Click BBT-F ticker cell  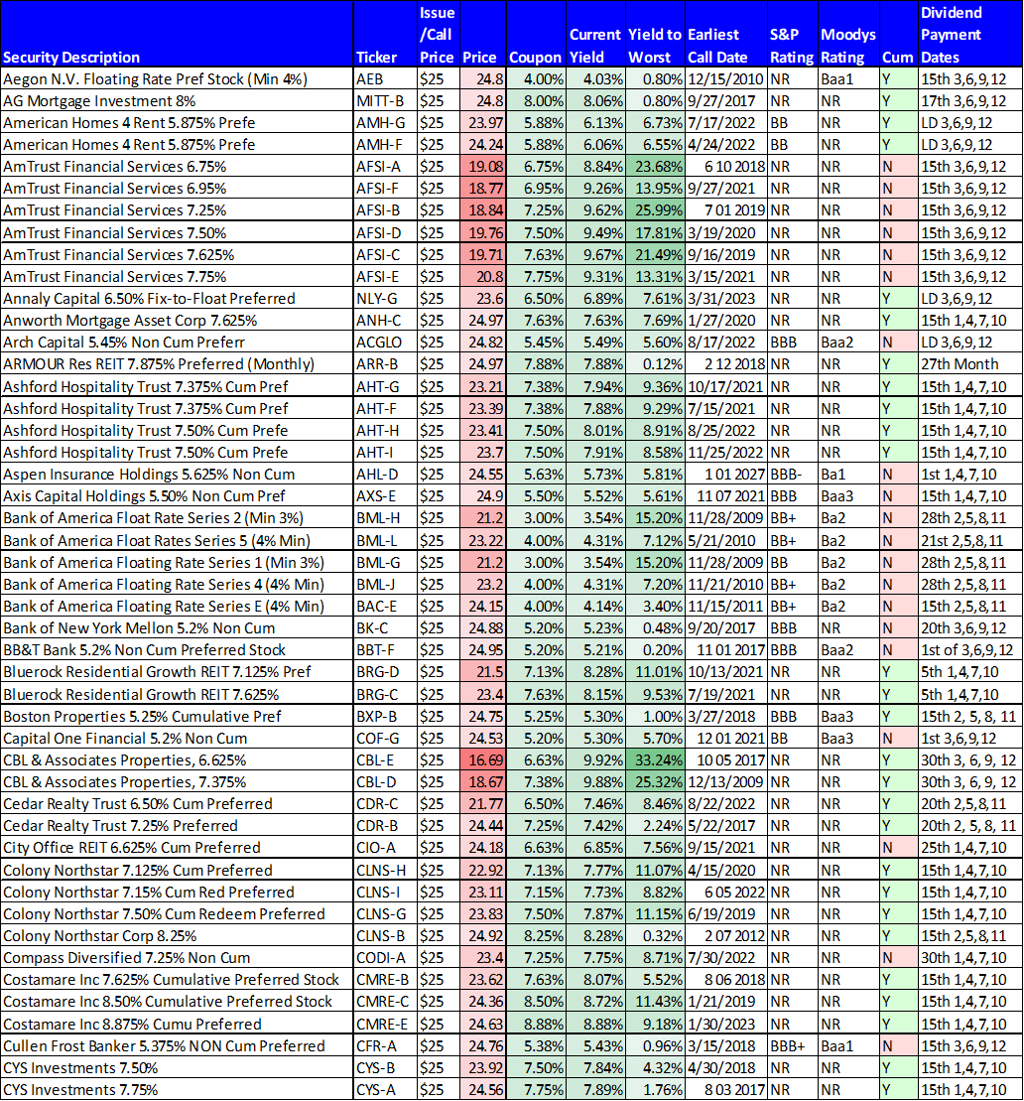coord(385,650)
